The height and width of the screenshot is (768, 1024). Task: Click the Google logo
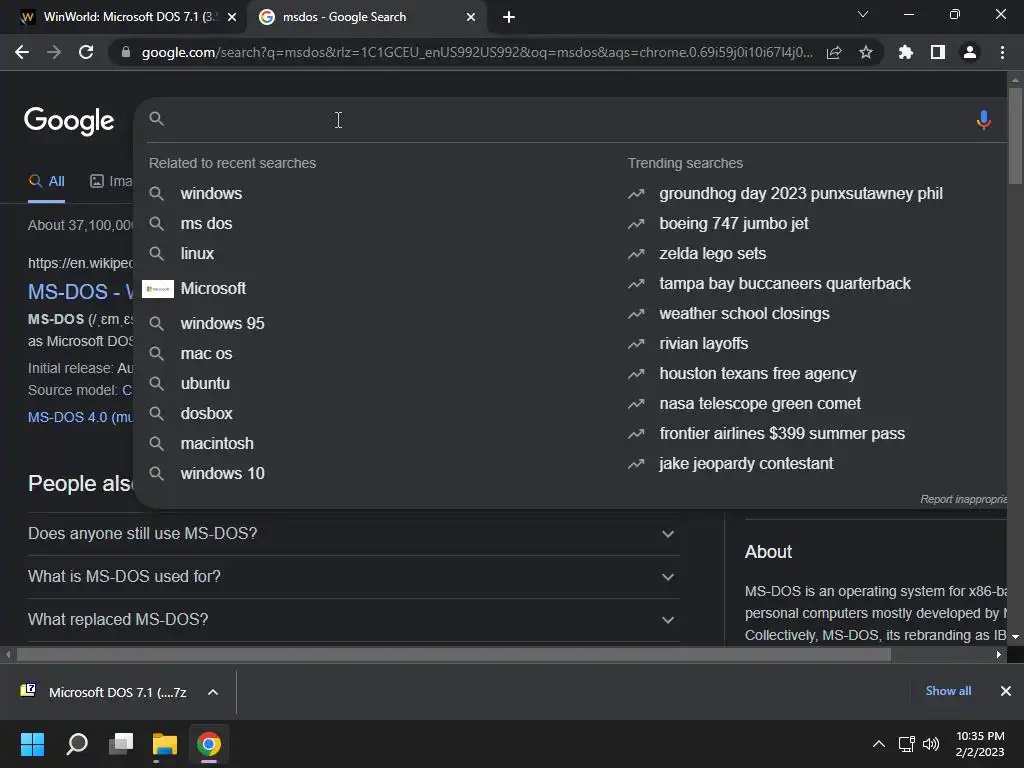69,121
